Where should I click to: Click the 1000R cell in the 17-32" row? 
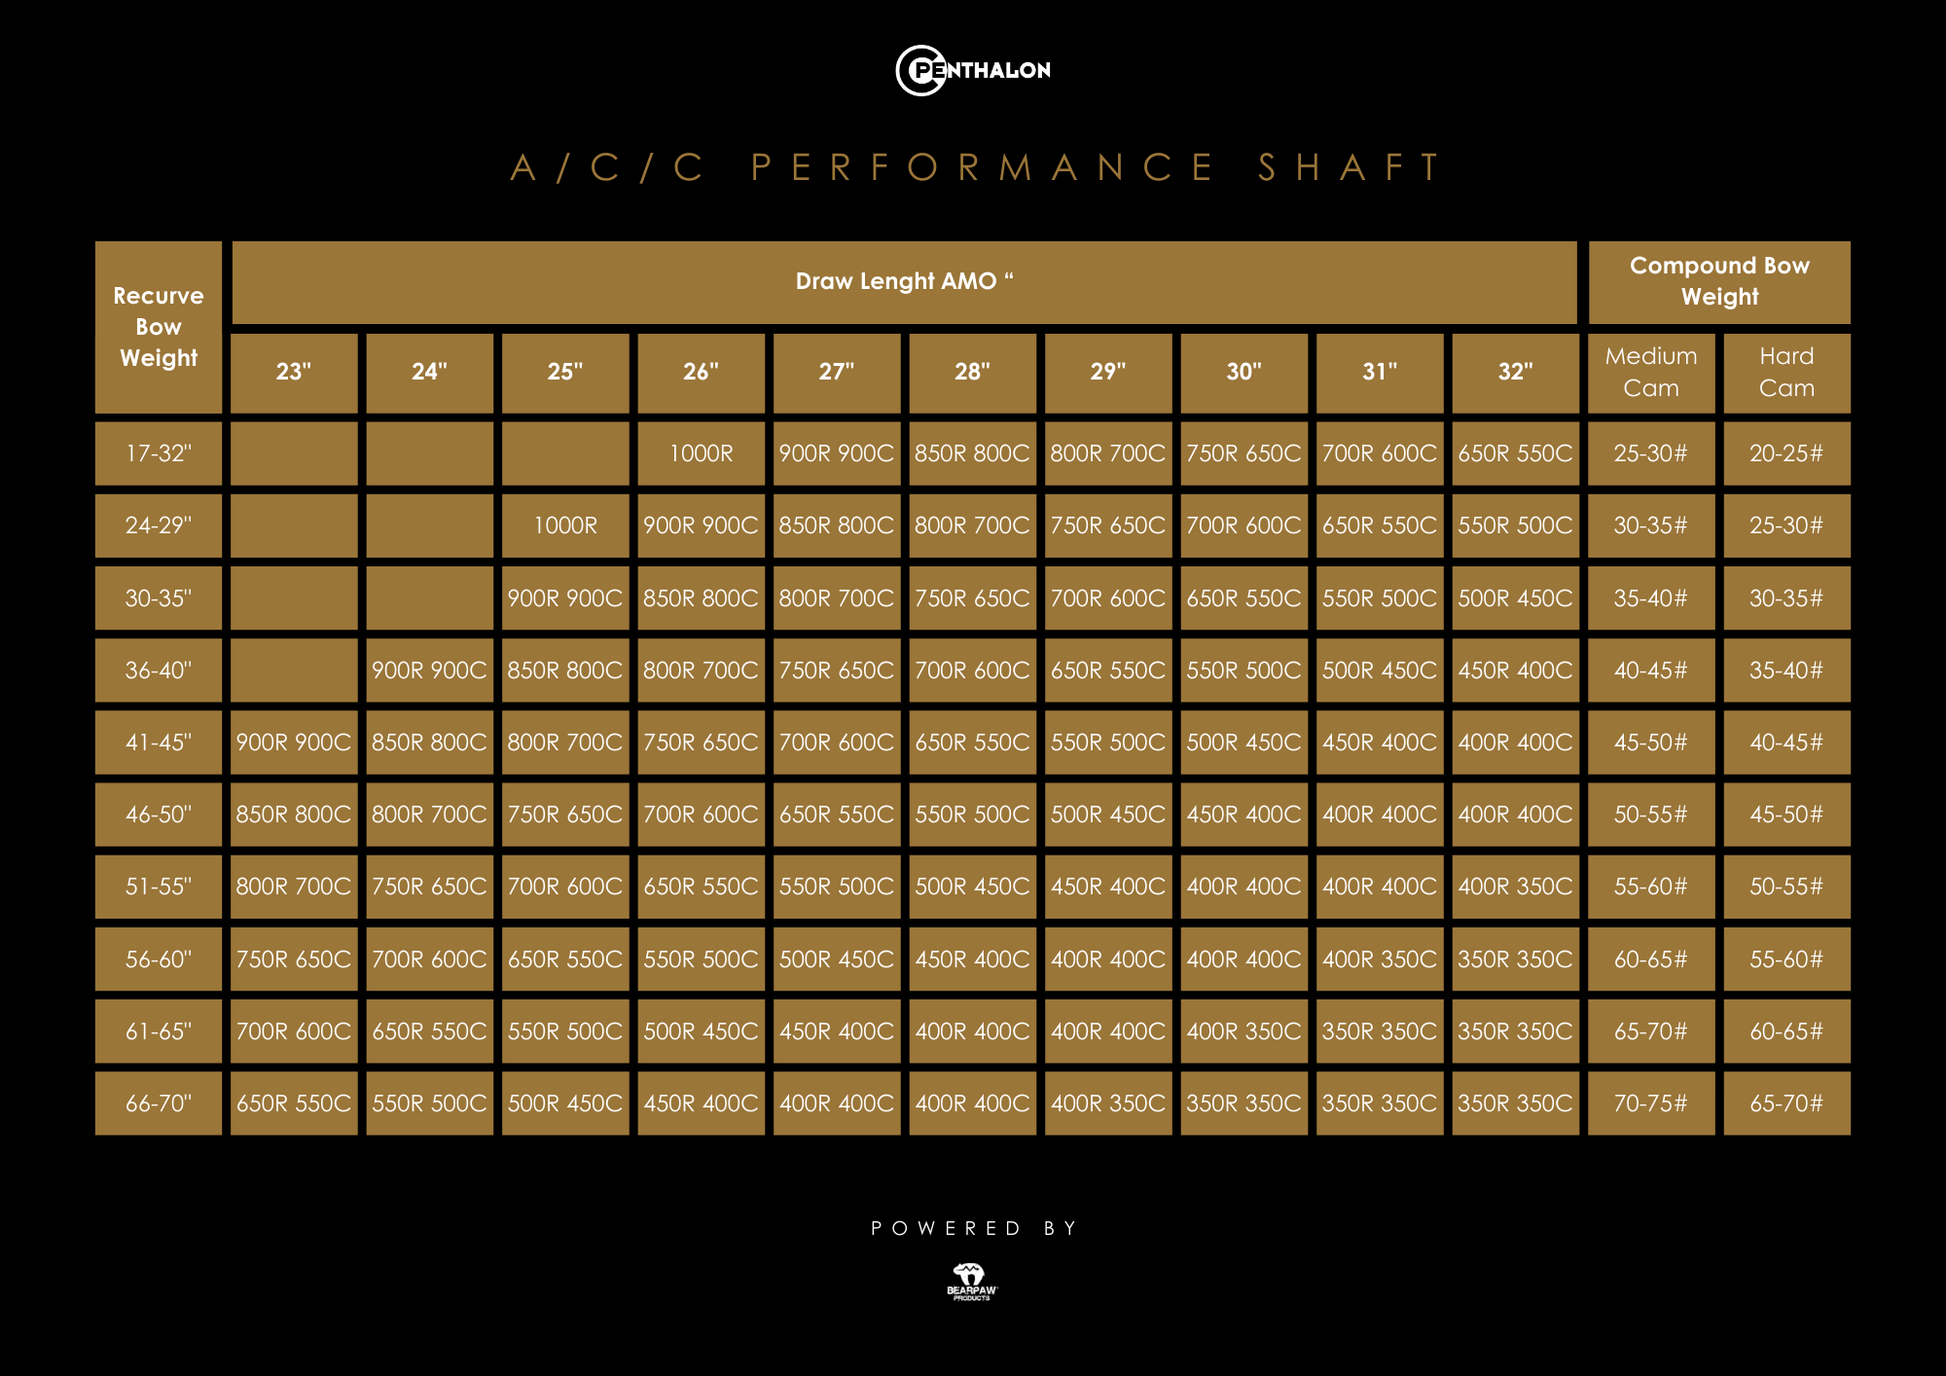(701, 453)
